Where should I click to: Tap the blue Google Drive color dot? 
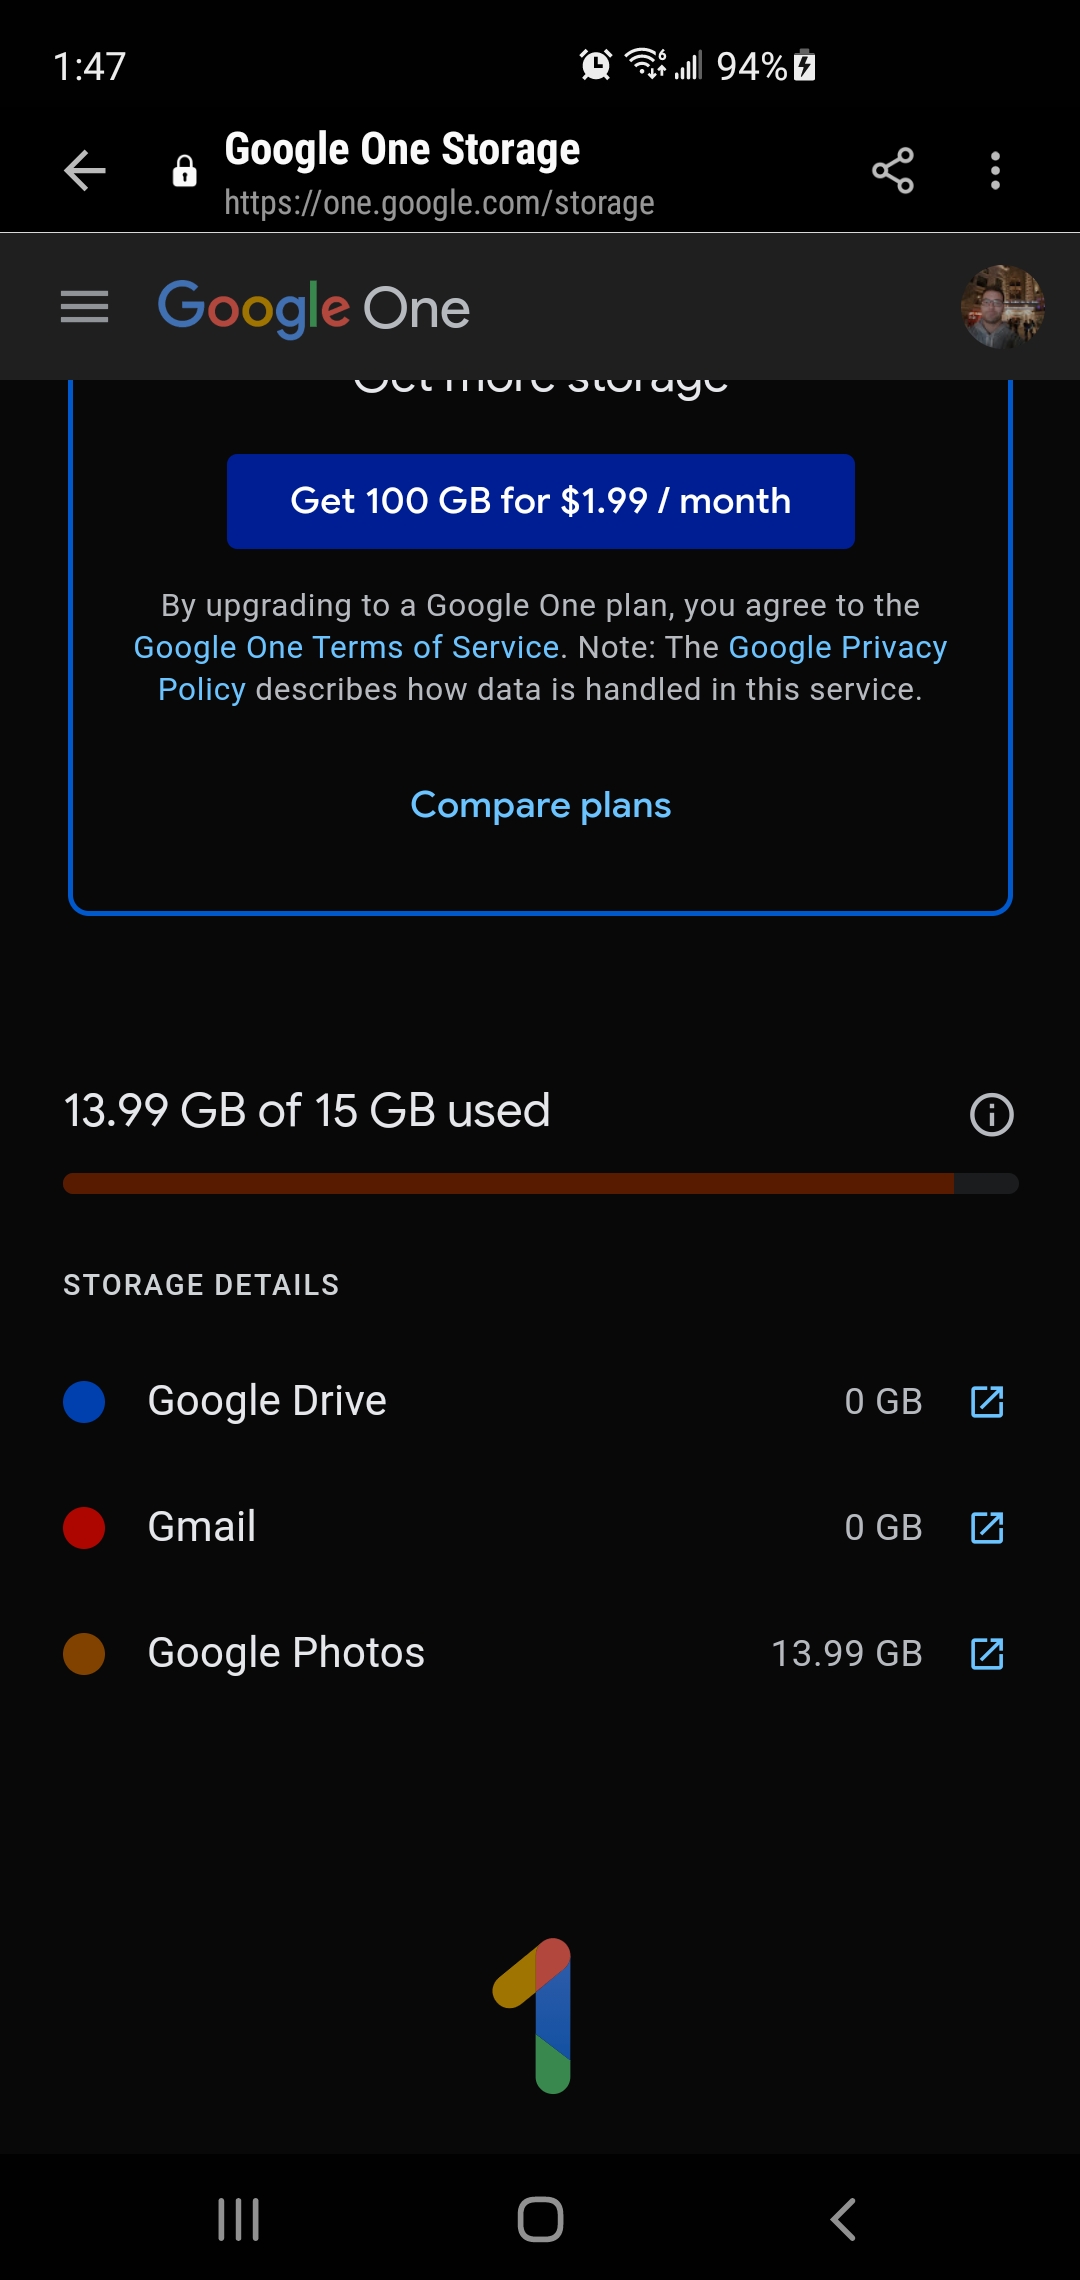click(x=84, y=1402)
